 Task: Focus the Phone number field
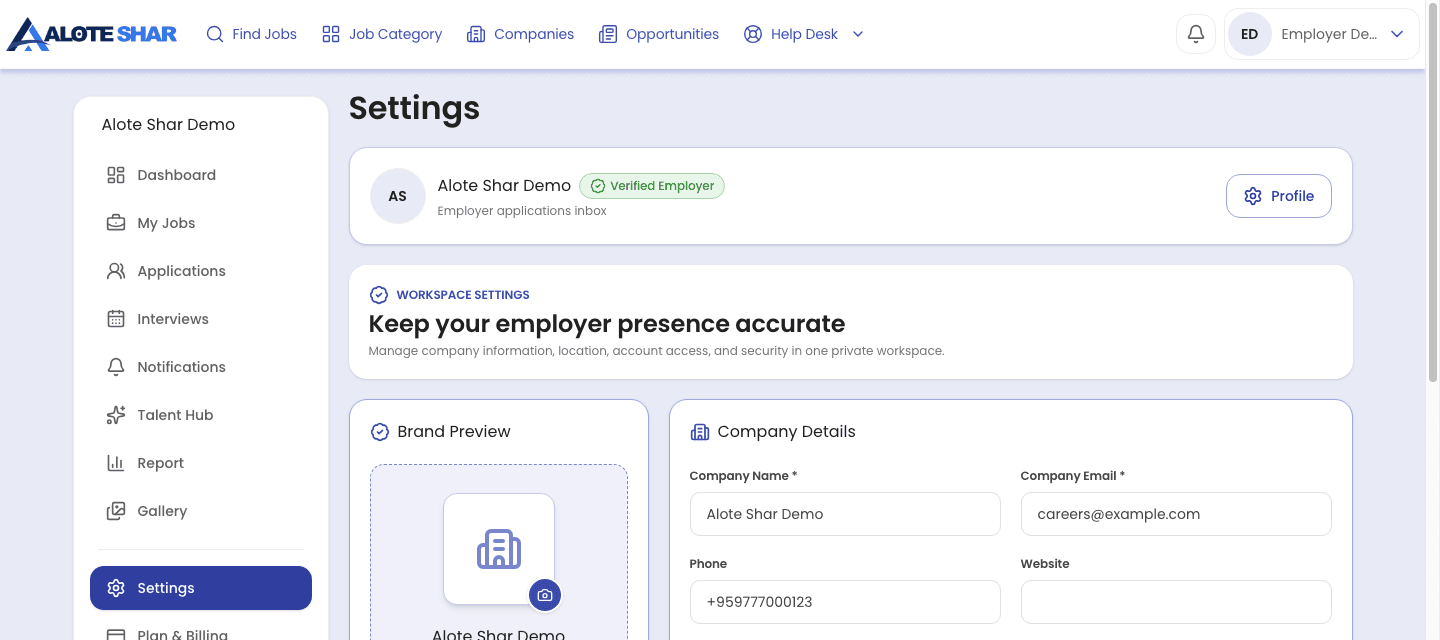tap(845, 602)
